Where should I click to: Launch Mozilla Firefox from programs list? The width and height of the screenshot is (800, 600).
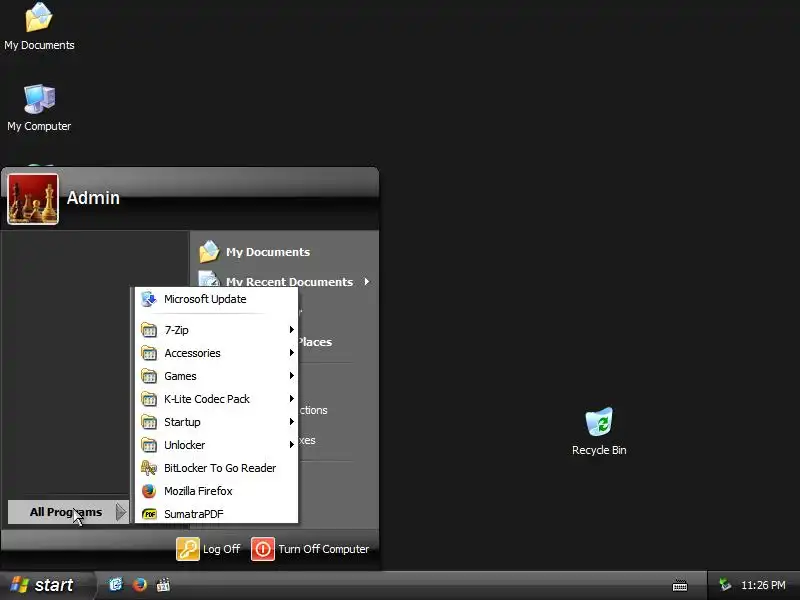(216, 491)
